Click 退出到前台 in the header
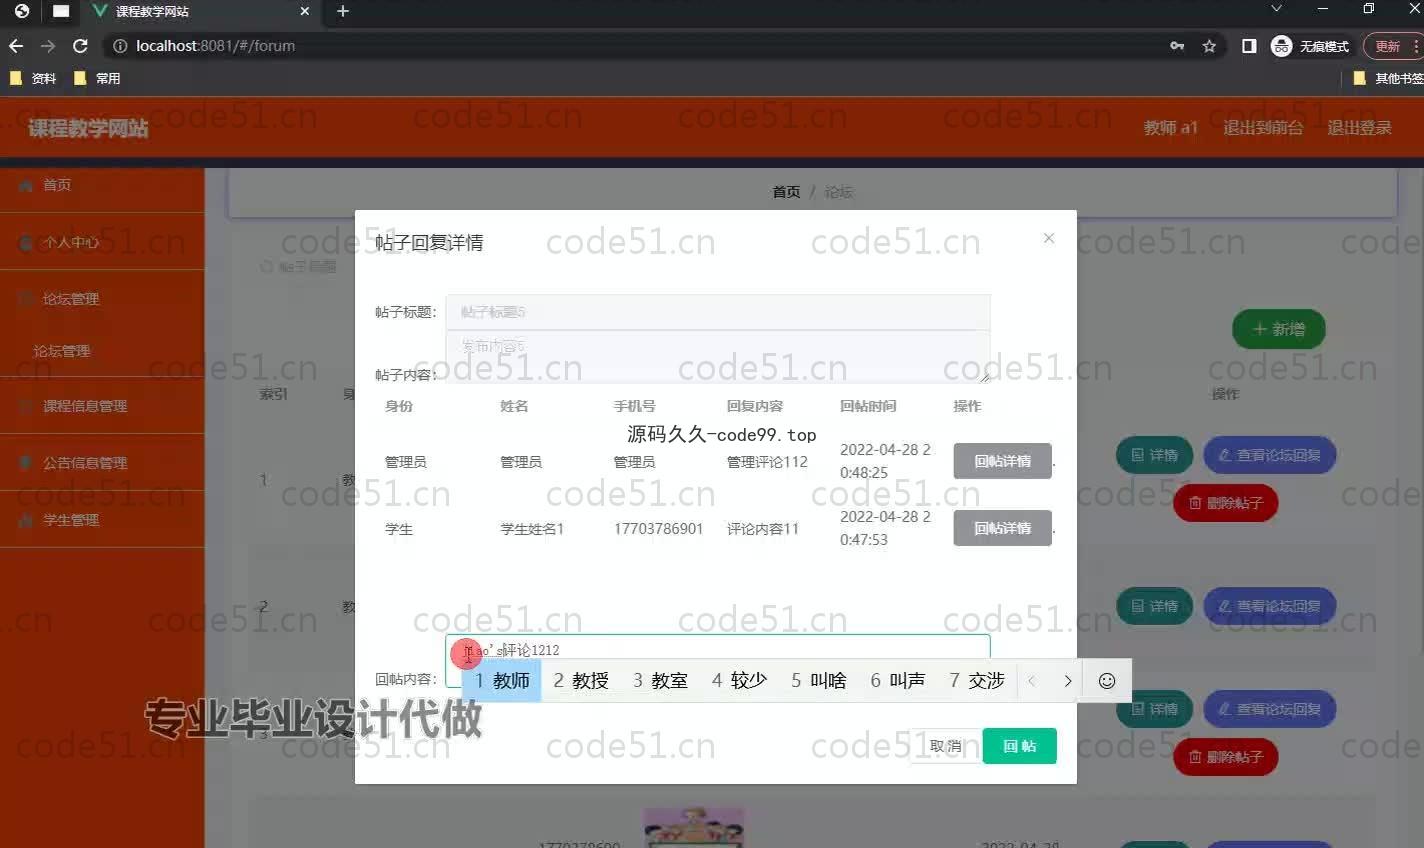 1263,128
